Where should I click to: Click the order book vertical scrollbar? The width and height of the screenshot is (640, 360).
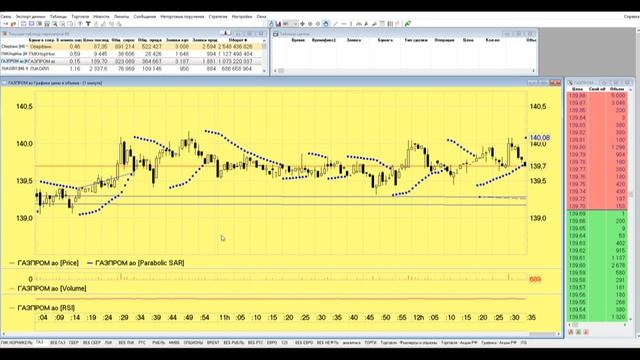pos(631,204)
